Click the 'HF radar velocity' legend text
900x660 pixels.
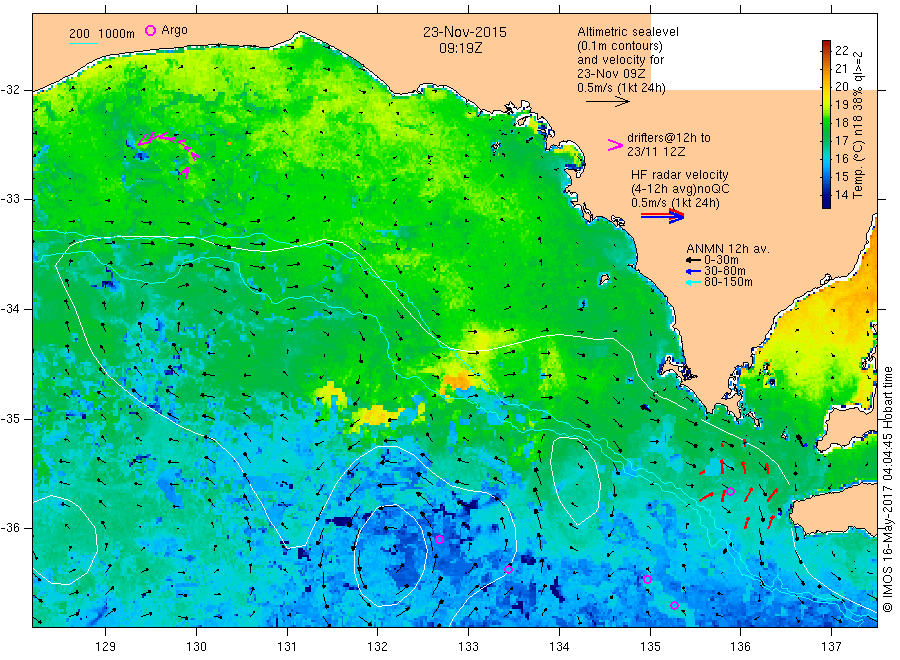(680, 174)
